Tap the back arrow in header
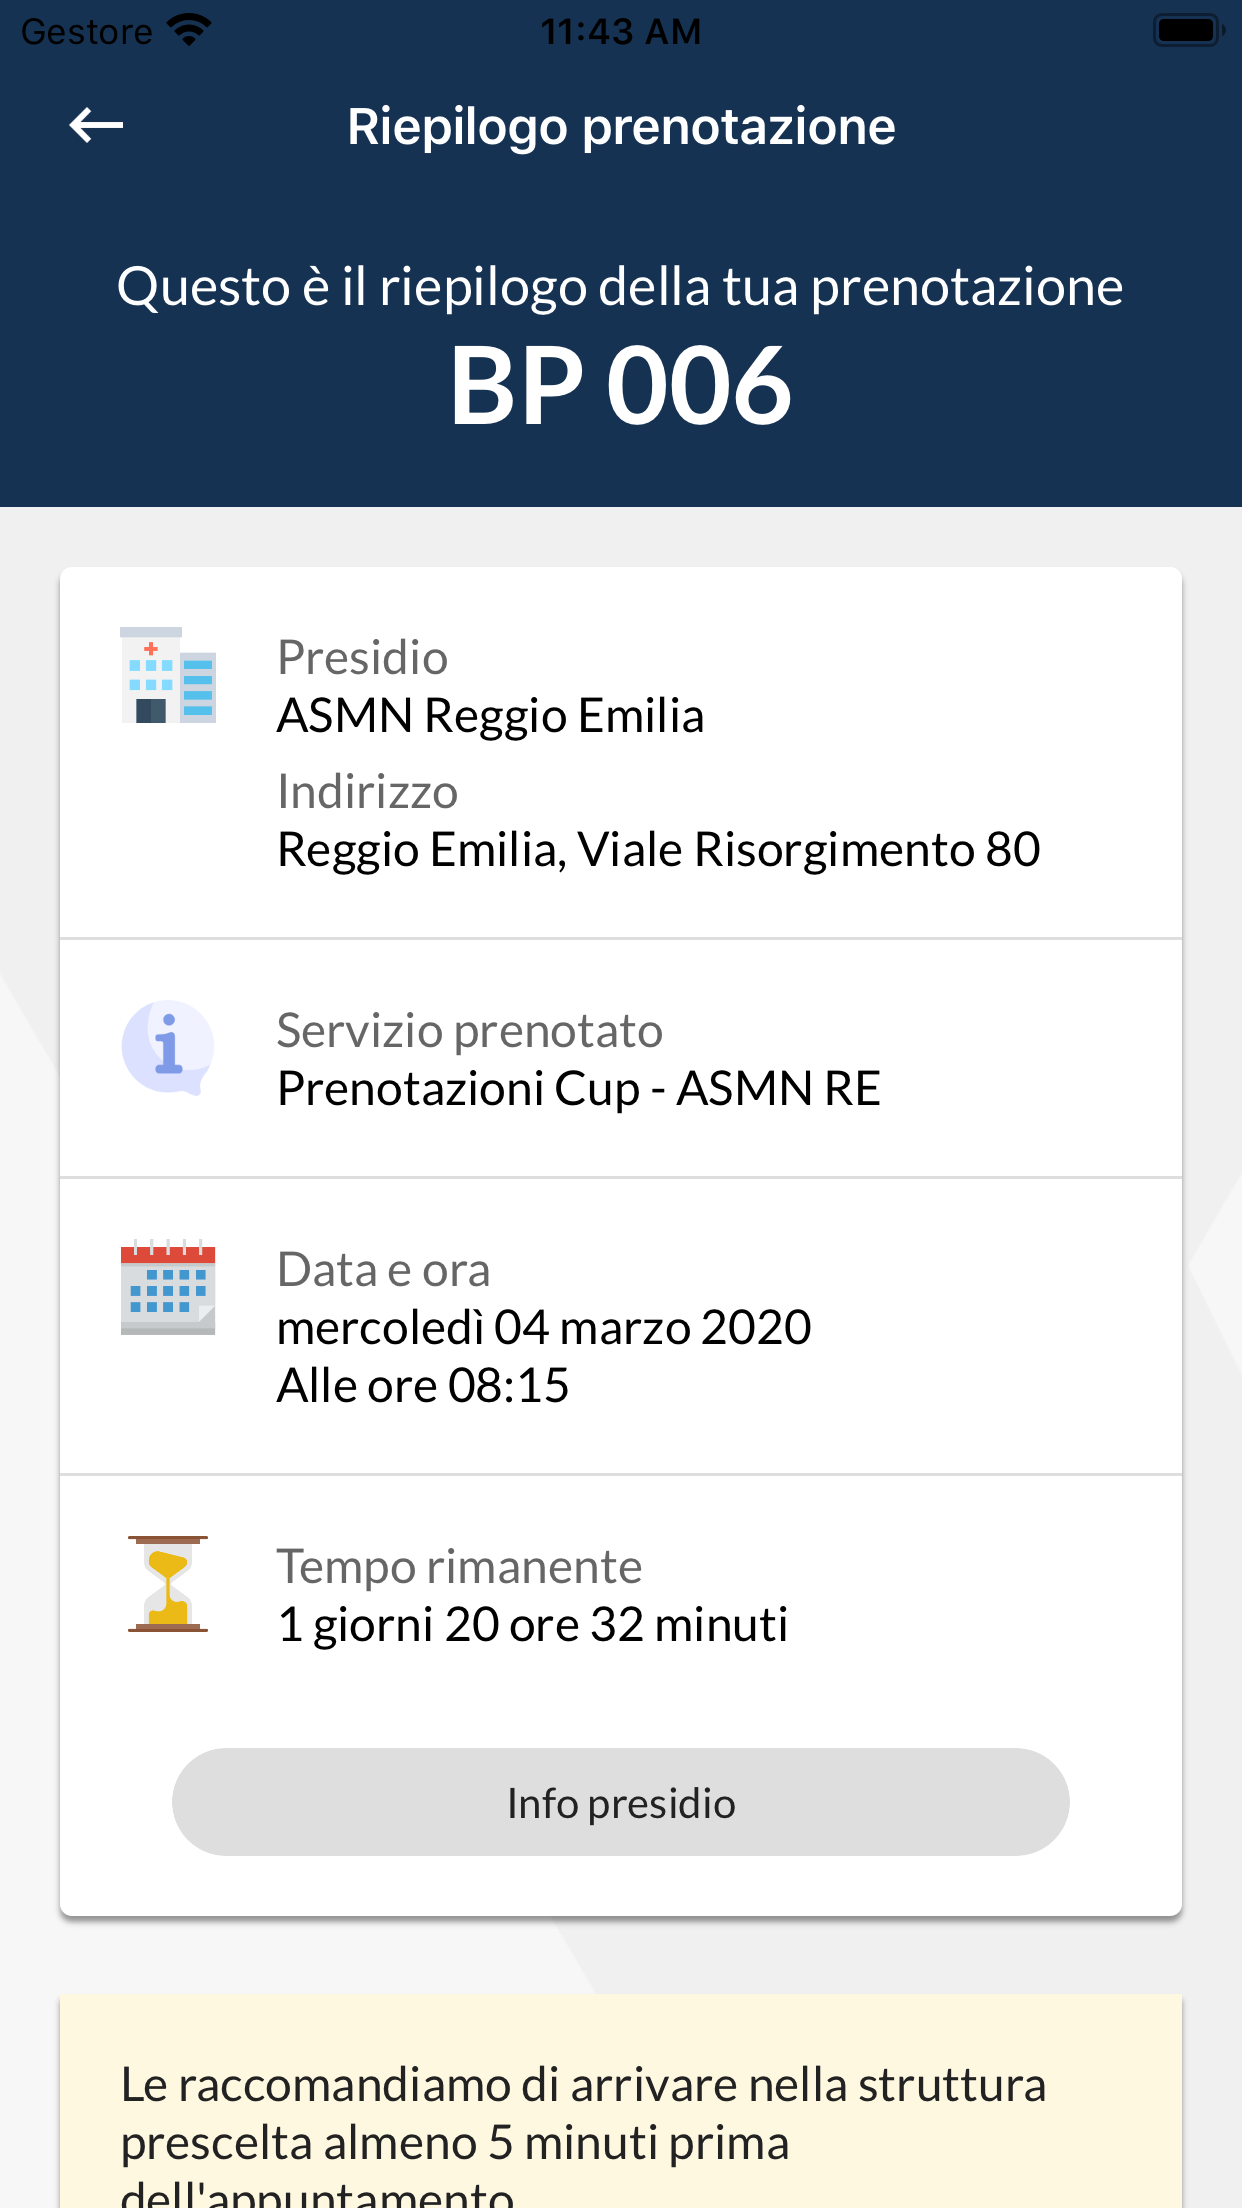 96,126
